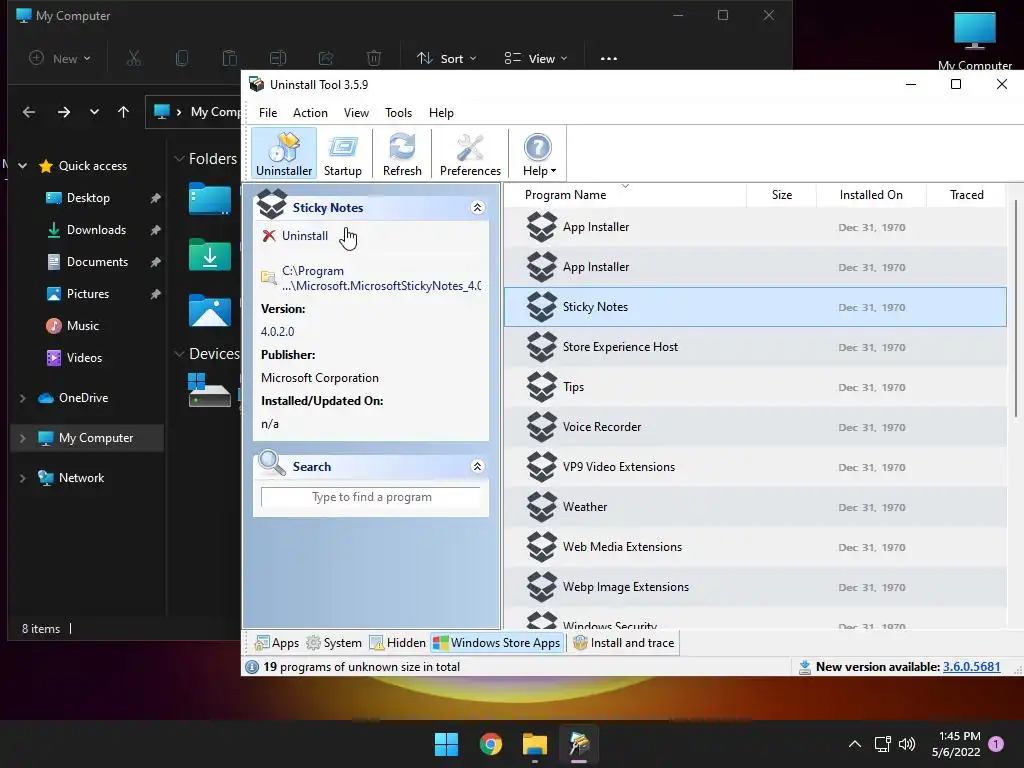This screenshot has height=768, width=1024.
Task: Open the volume control in system tray
Action: tap(907, 744)
